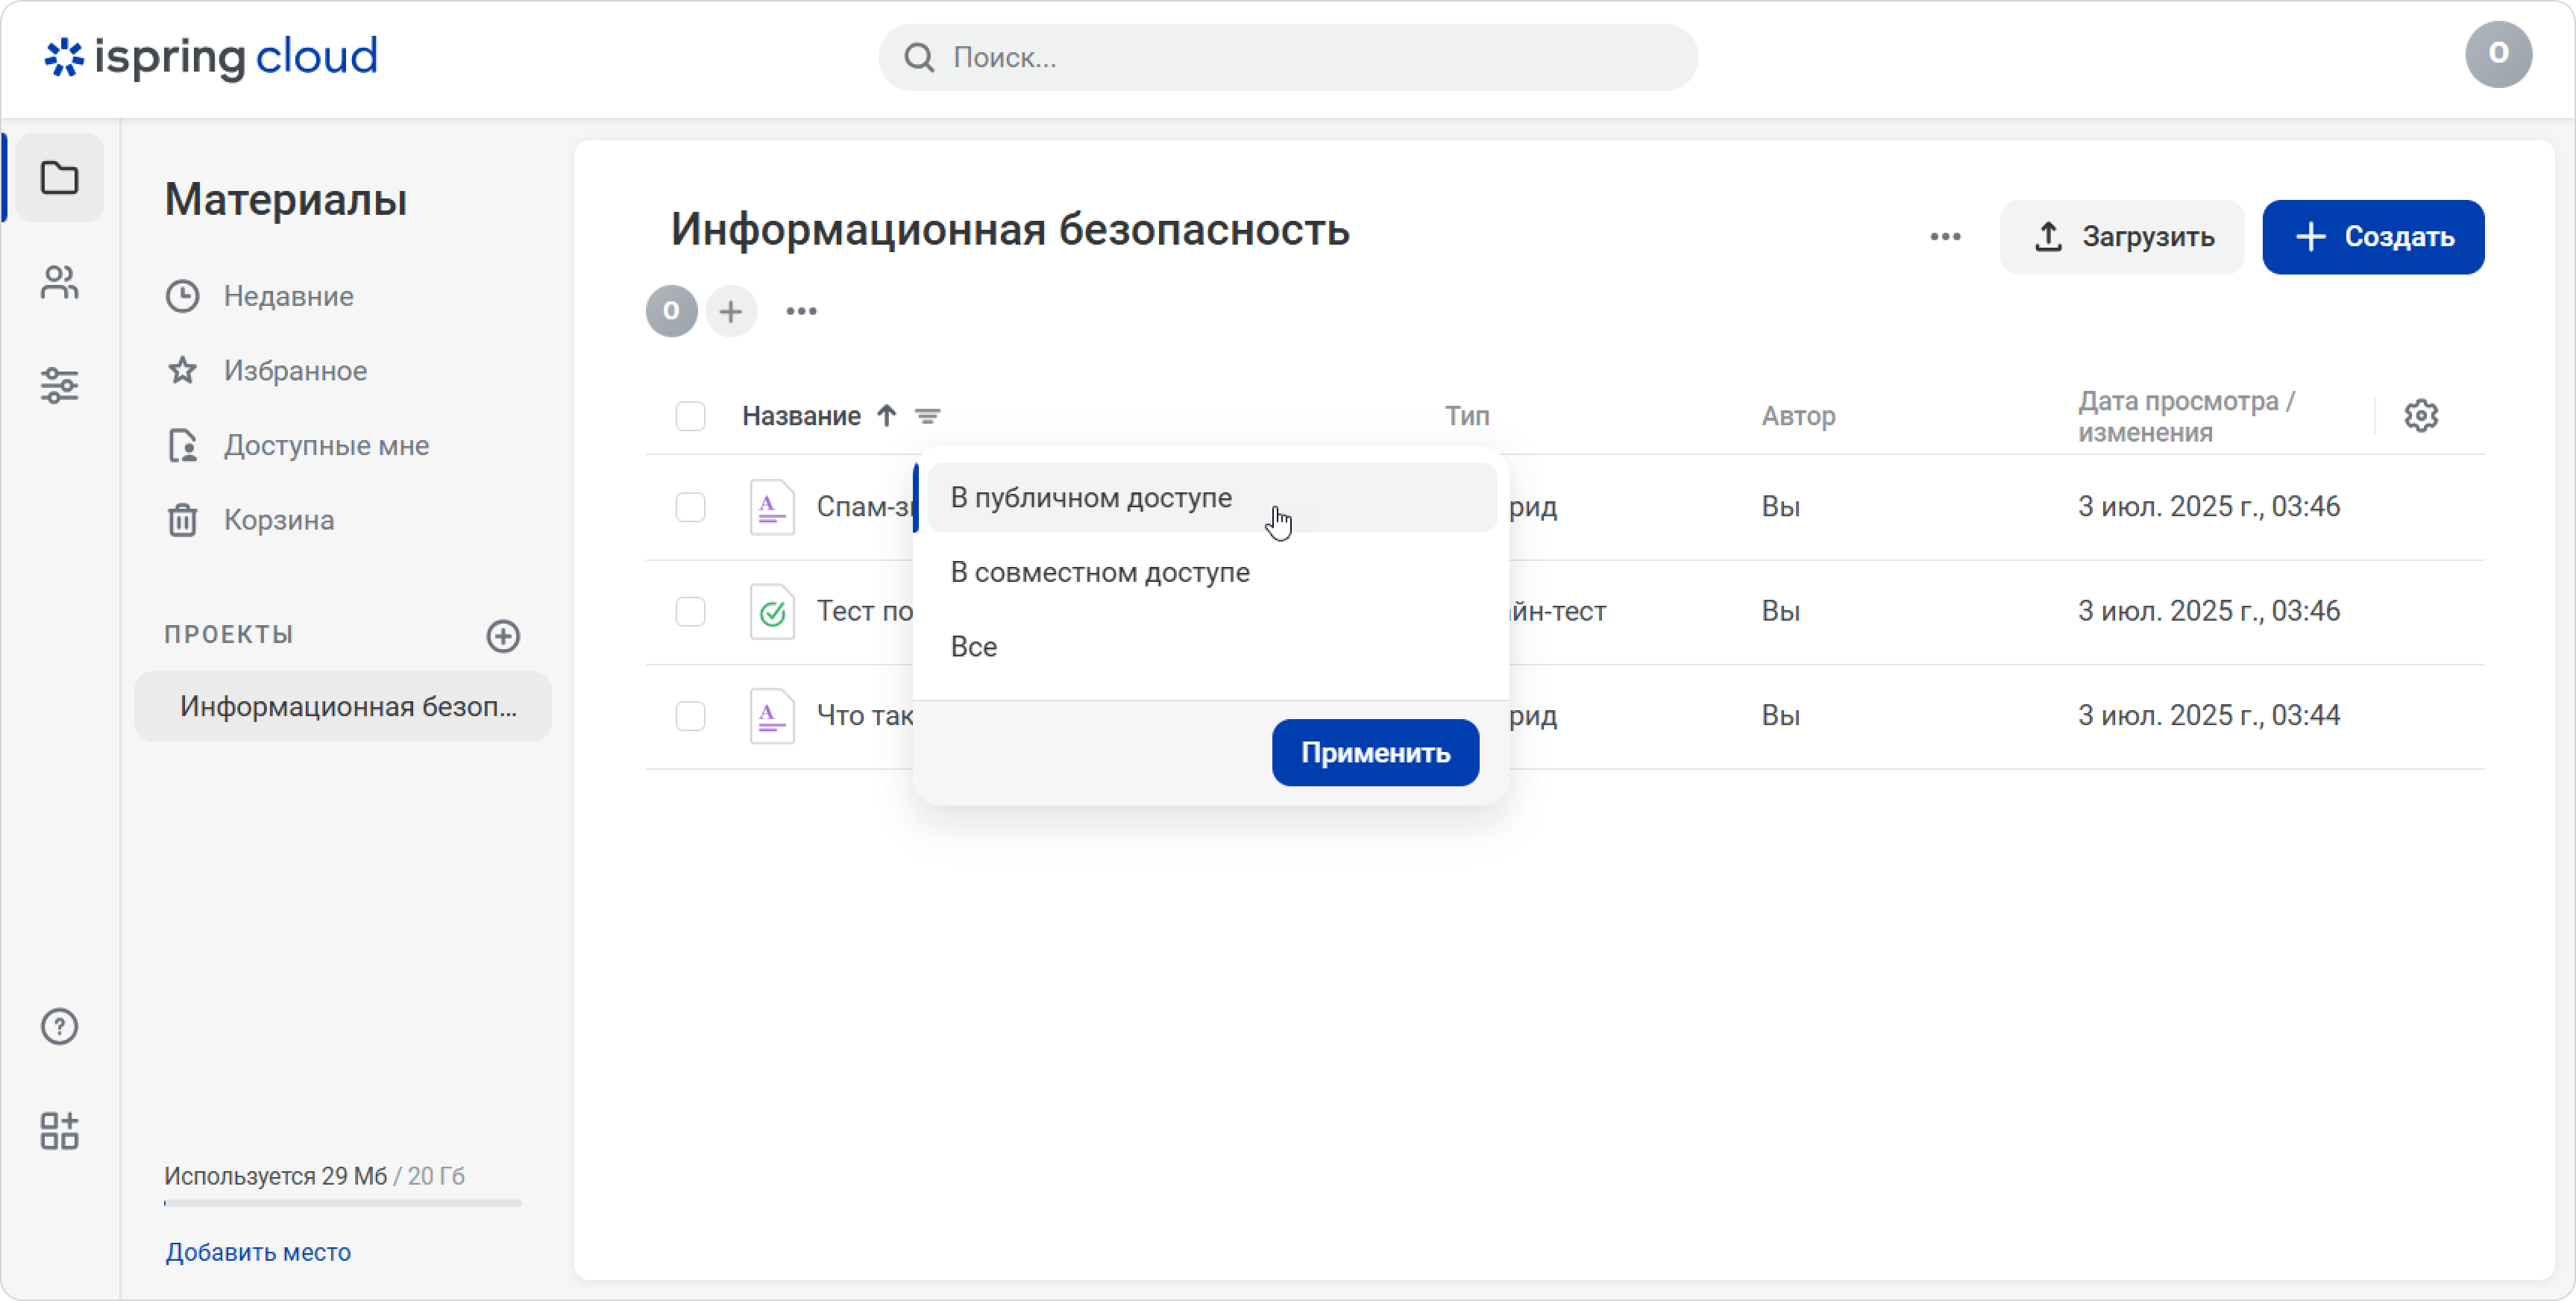Click the Тест по quiz file icon

(x=772, y=612)
